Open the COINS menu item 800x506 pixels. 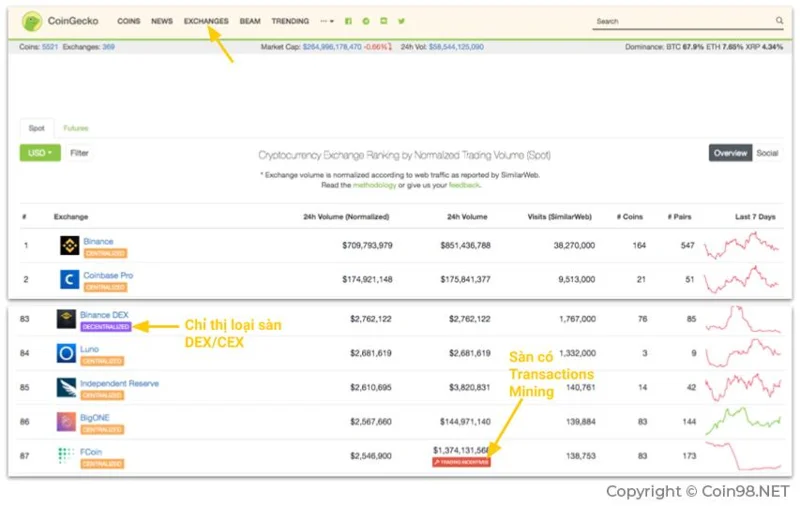point(129,21)
